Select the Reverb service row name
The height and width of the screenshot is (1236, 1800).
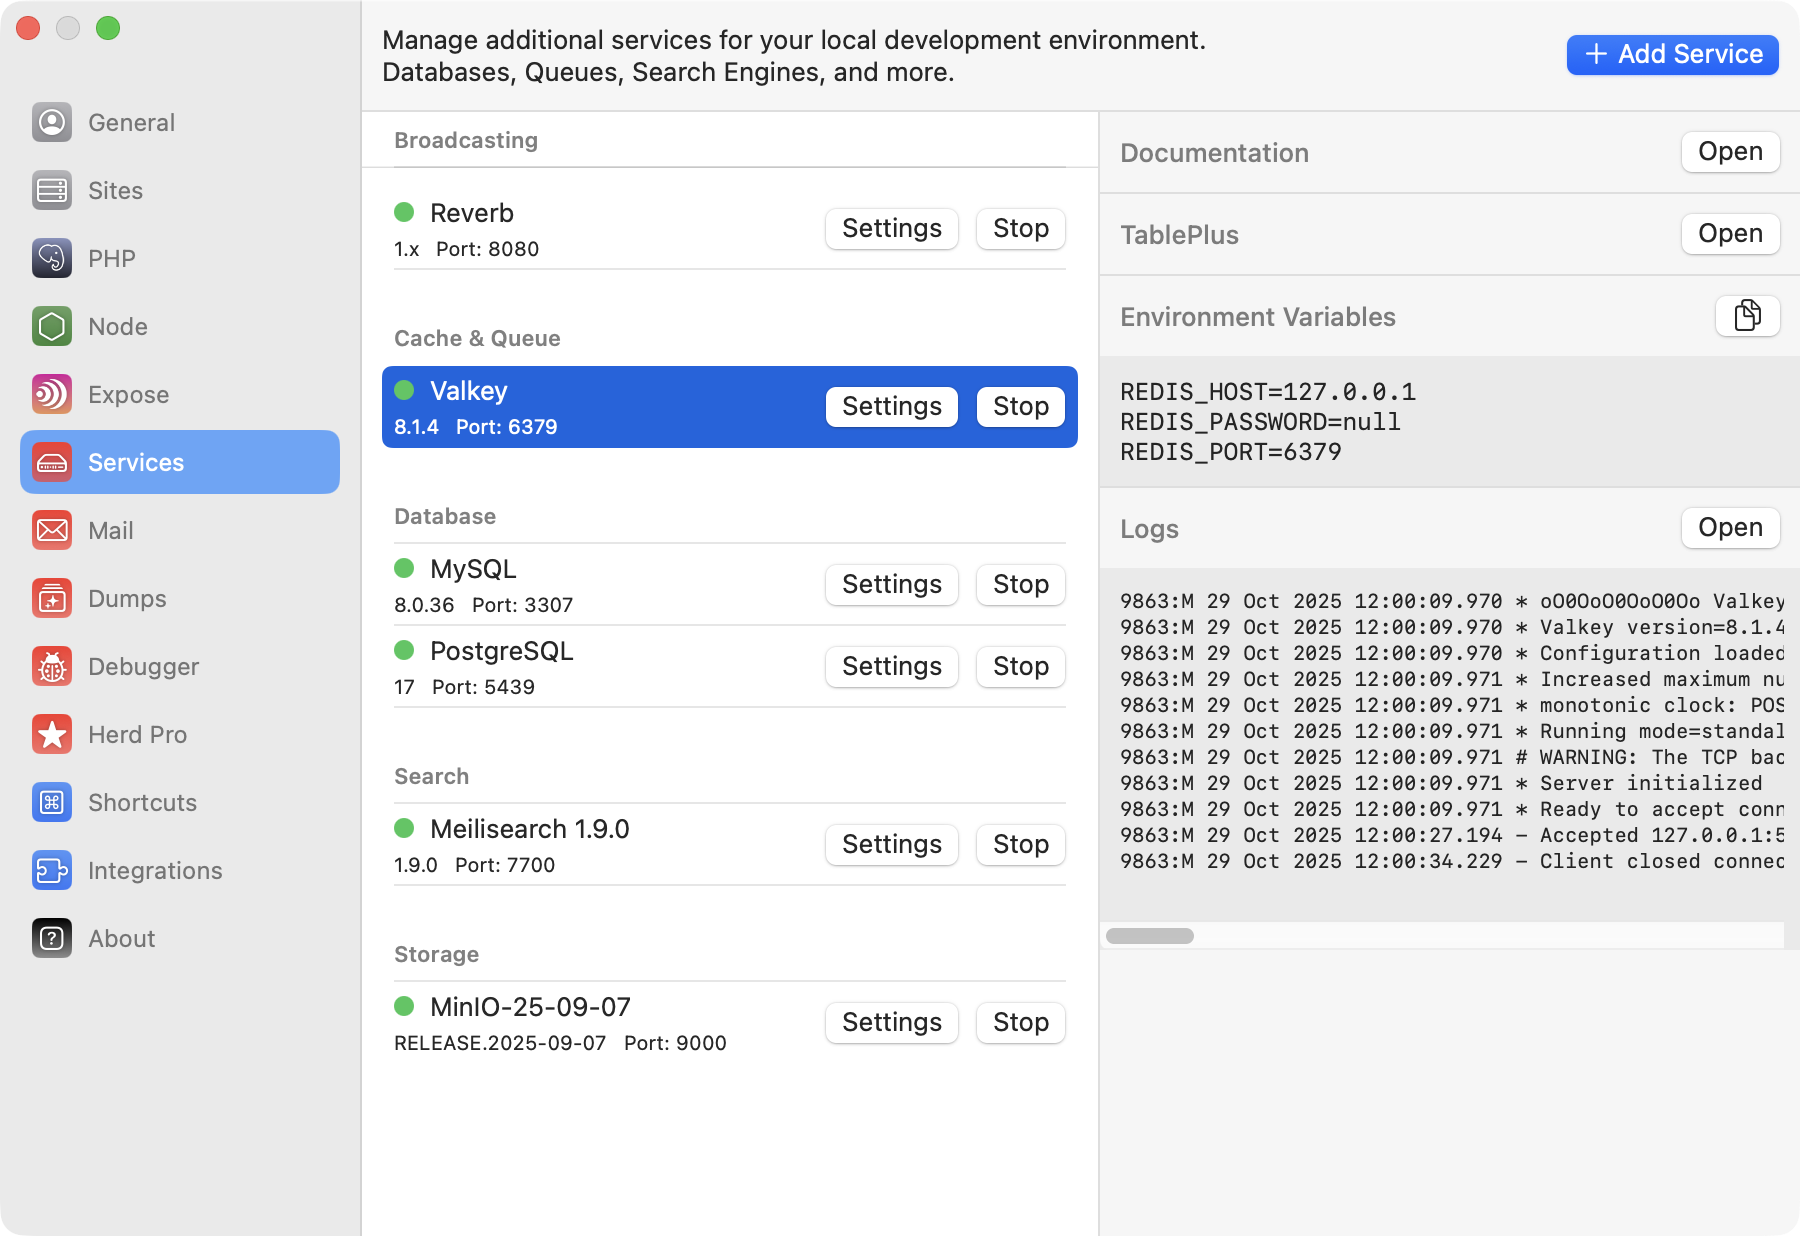click(x=472, y=213)
